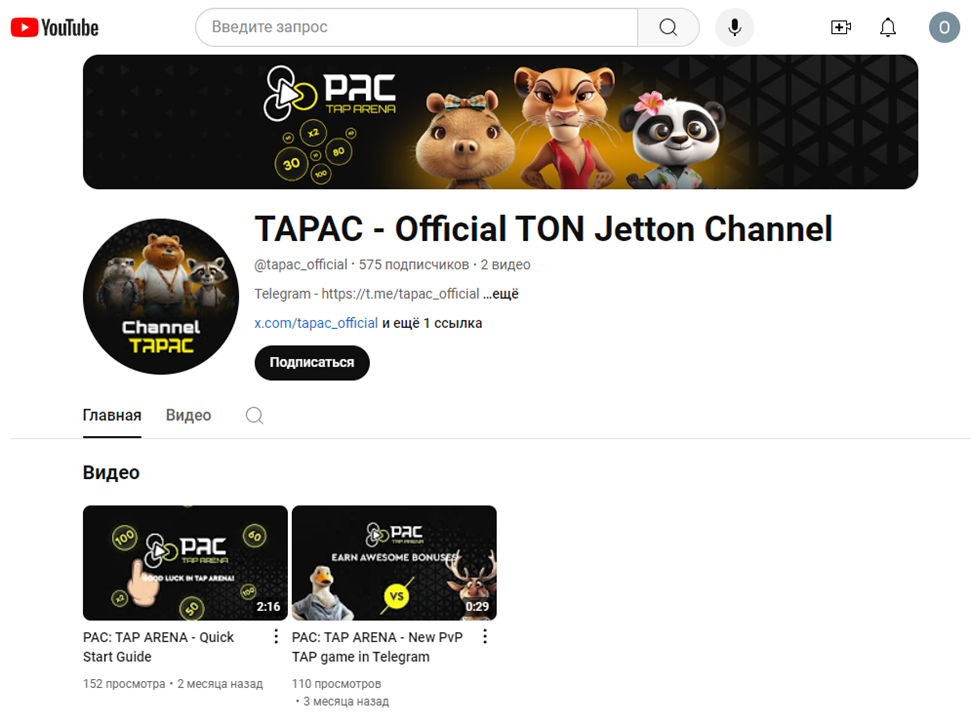The height and width of the screenshot is (725, 971).
Task: Open the options menu for Quick Start Guide video
Action: [276, 636]
